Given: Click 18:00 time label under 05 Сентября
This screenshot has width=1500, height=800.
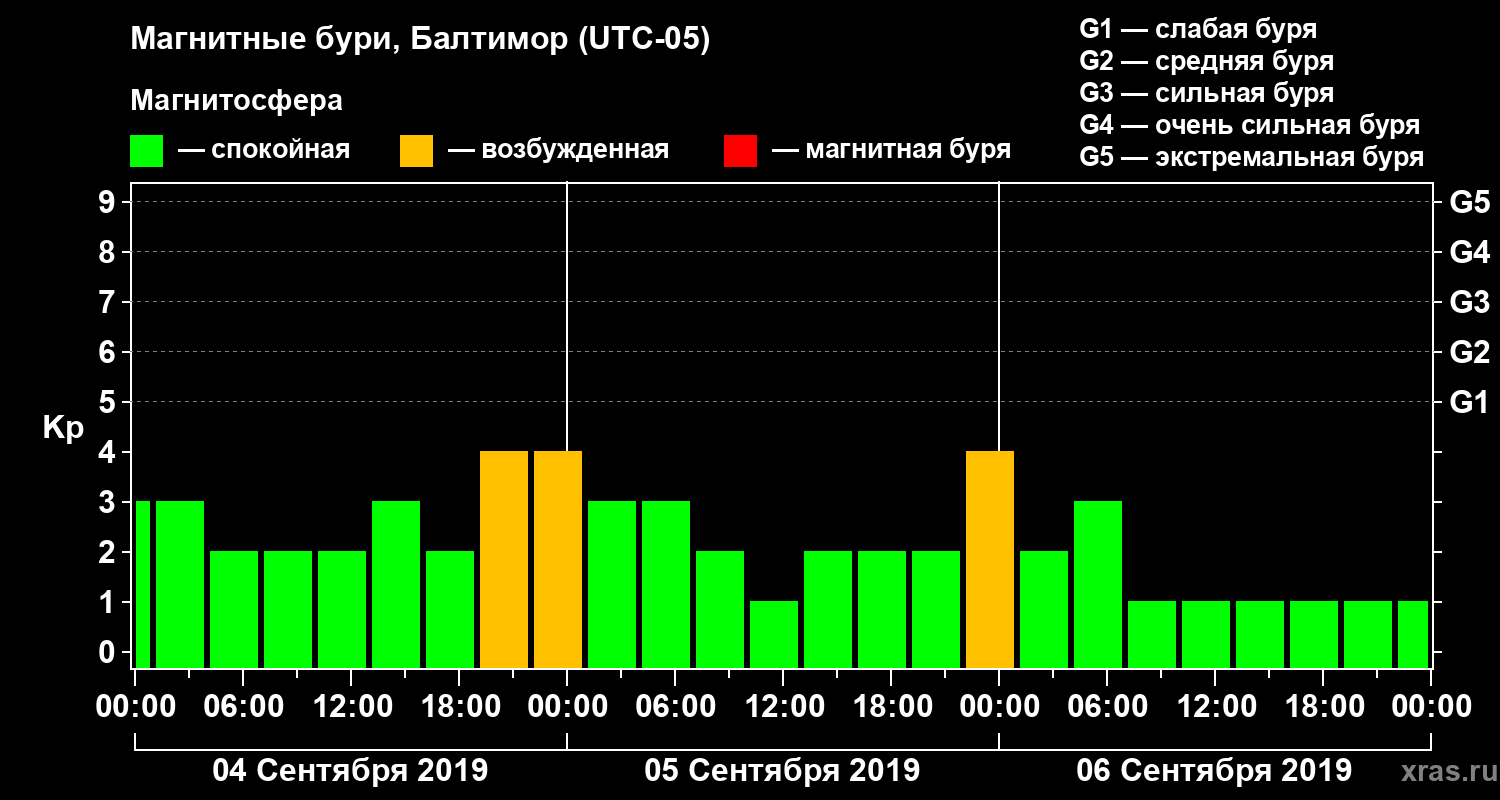Looking at the screenshot, I should point(892,707).
